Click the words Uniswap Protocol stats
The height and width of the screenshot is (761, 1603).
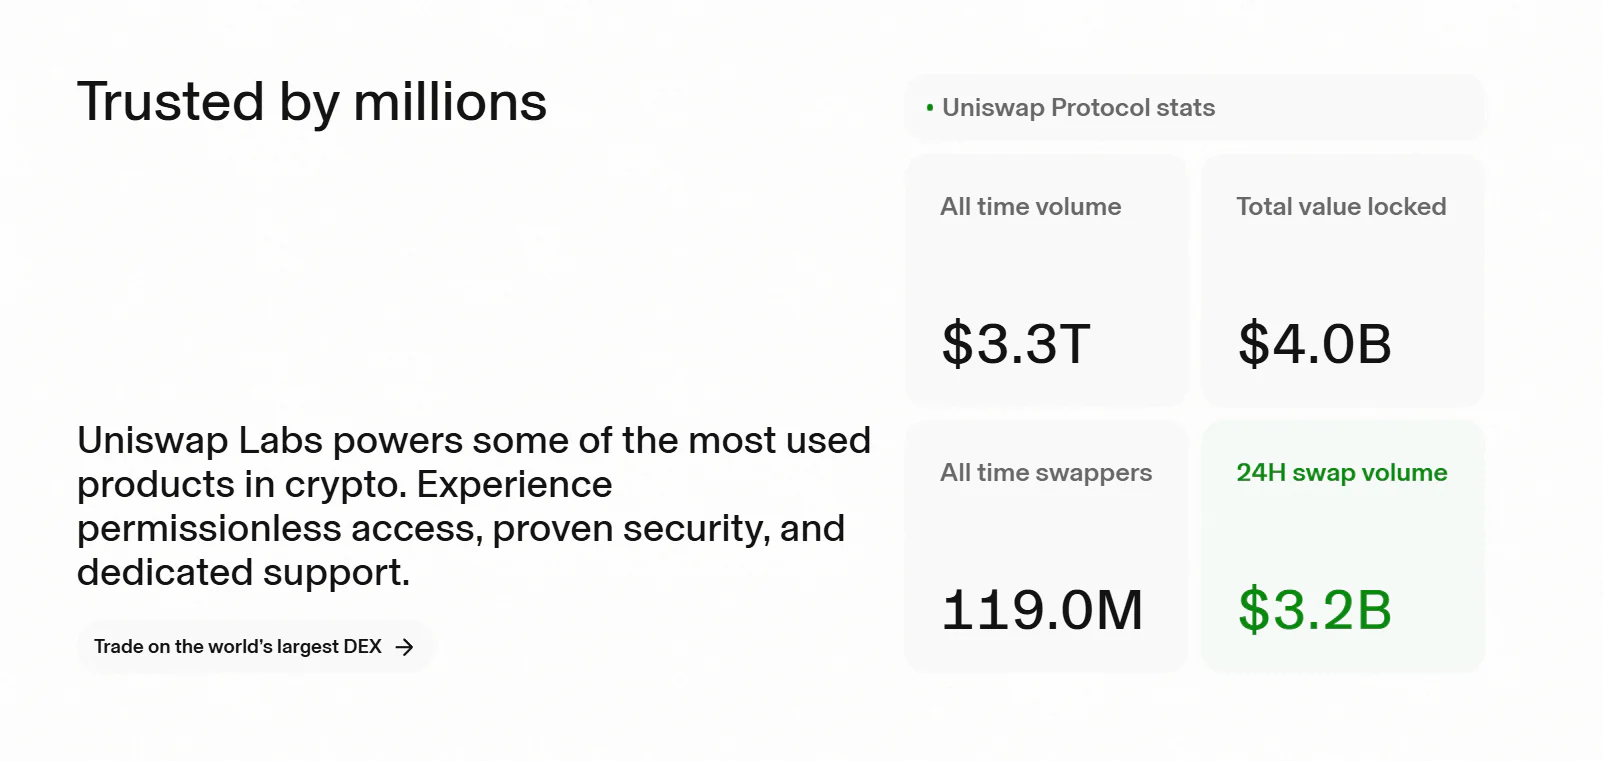pos(1078,108)
